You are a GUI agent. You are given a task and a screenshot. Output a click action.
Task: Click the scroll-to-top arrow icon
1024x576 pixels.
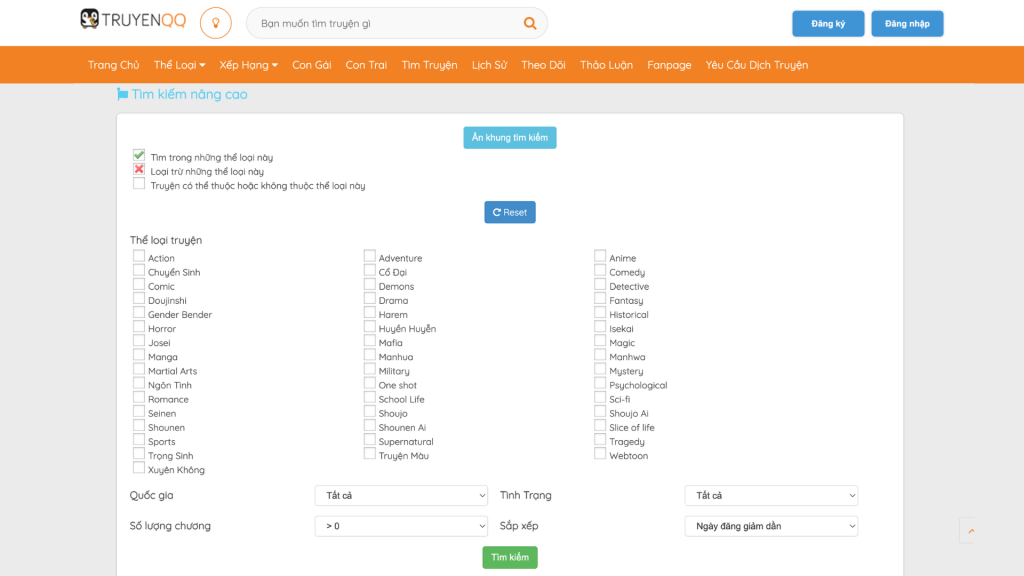pyautogui.click(x=970, y=531)
